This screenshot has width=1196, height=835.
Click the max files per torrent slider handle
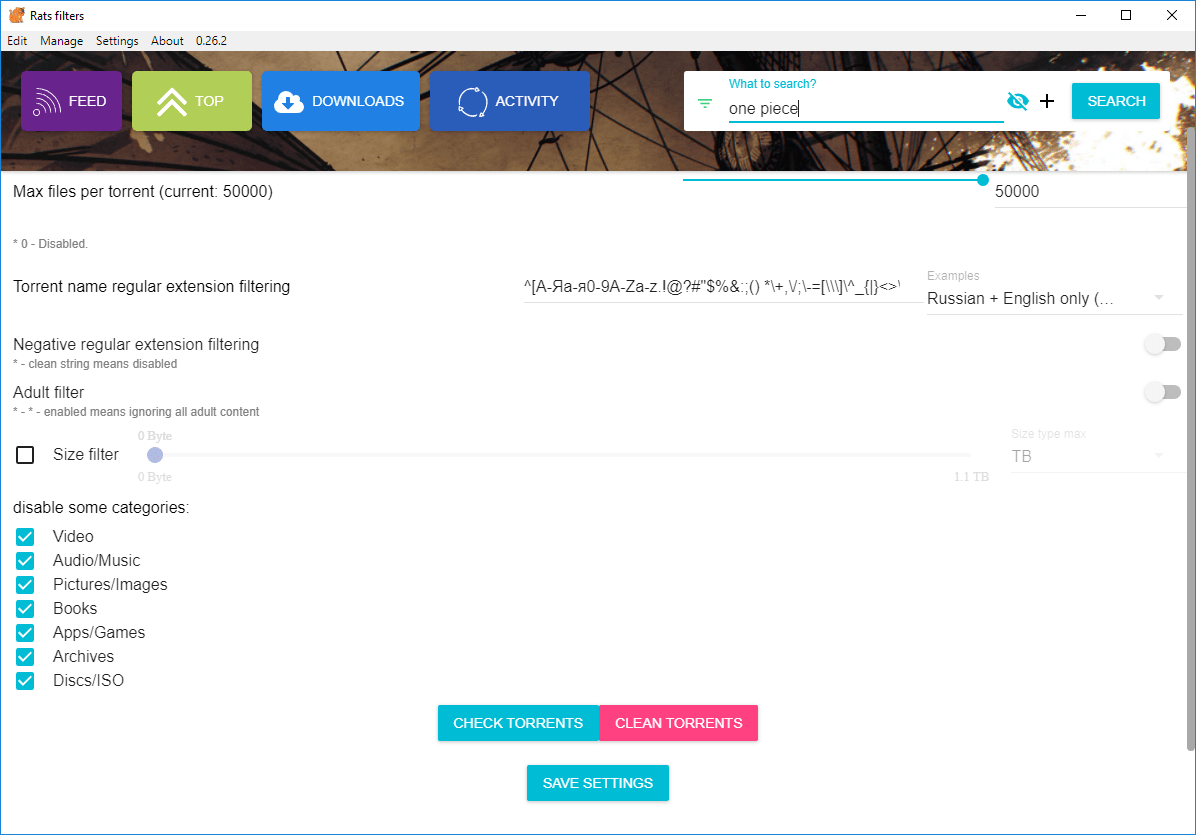[983, 180]
